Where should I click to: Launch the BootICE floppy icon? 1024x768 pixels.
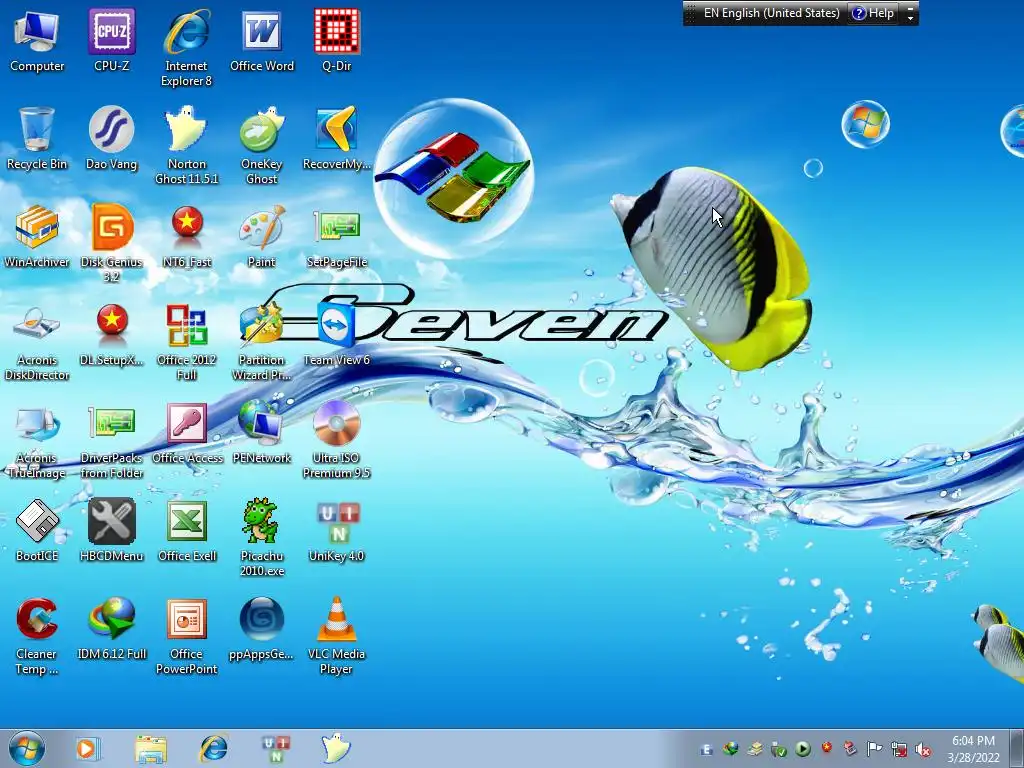point(37,530)
